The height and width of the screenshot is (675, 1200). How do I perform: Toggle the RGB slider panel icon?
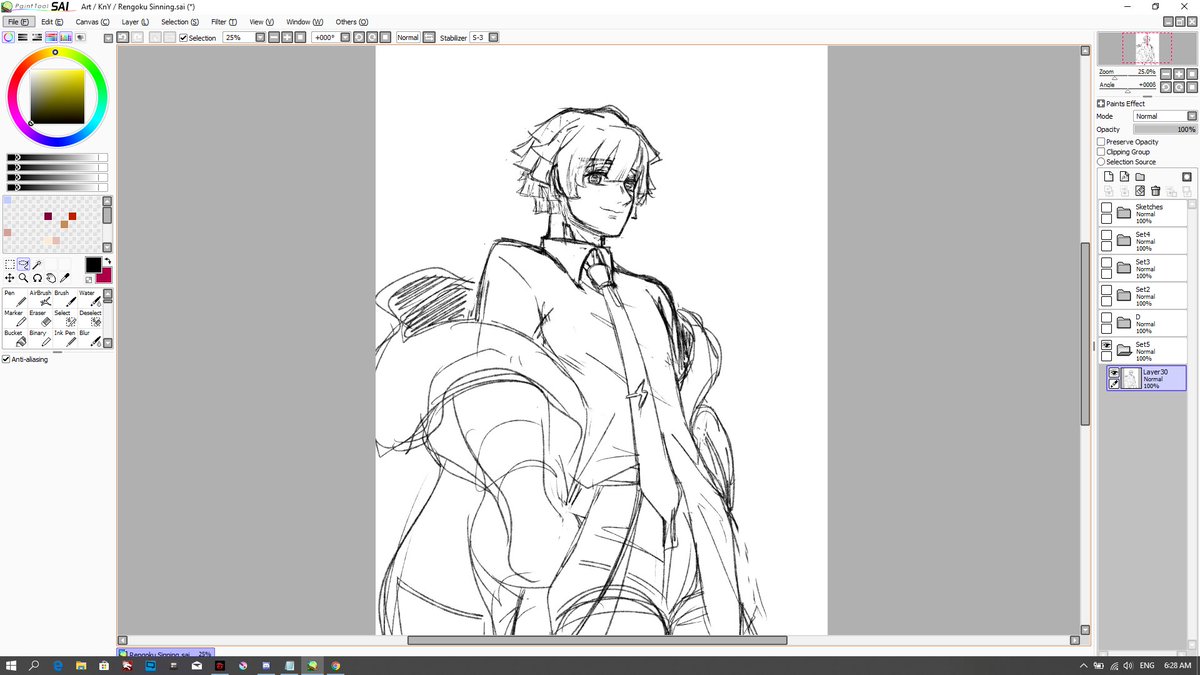click(22, 37)
